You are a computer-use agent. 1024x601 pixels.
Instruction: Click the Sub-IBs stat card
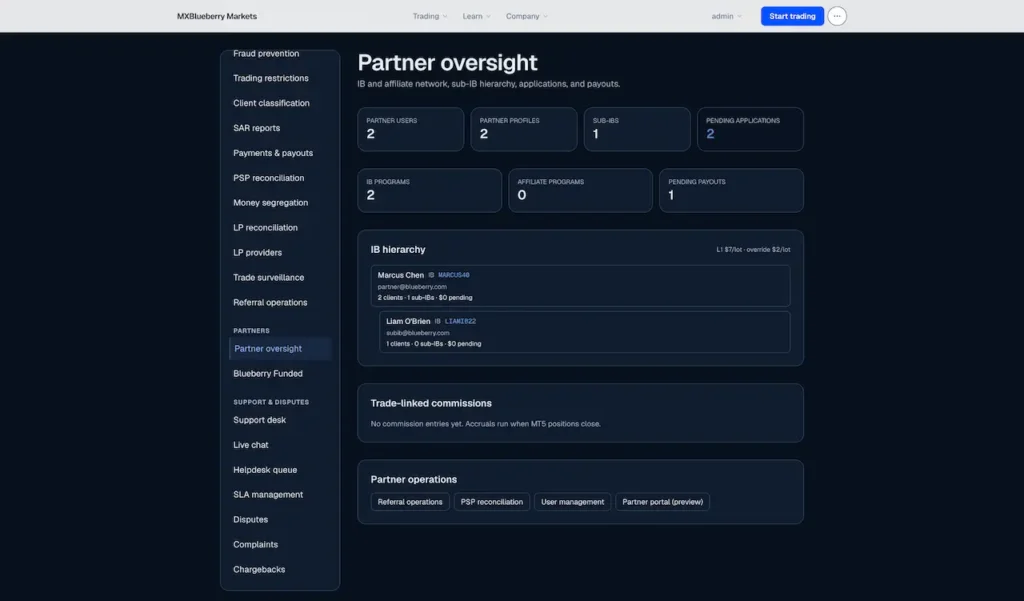pos(637,129)
